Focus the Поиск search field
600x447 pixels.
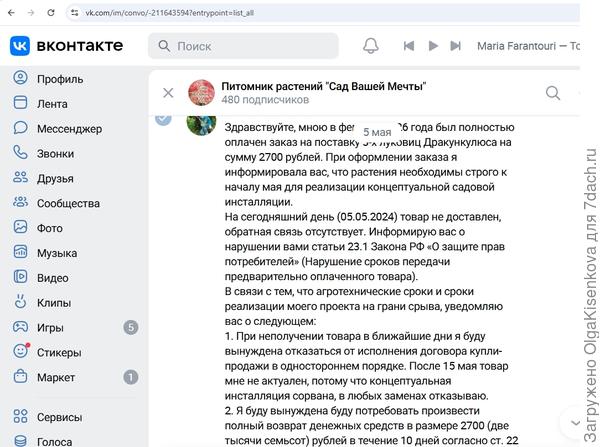point(243,46)
